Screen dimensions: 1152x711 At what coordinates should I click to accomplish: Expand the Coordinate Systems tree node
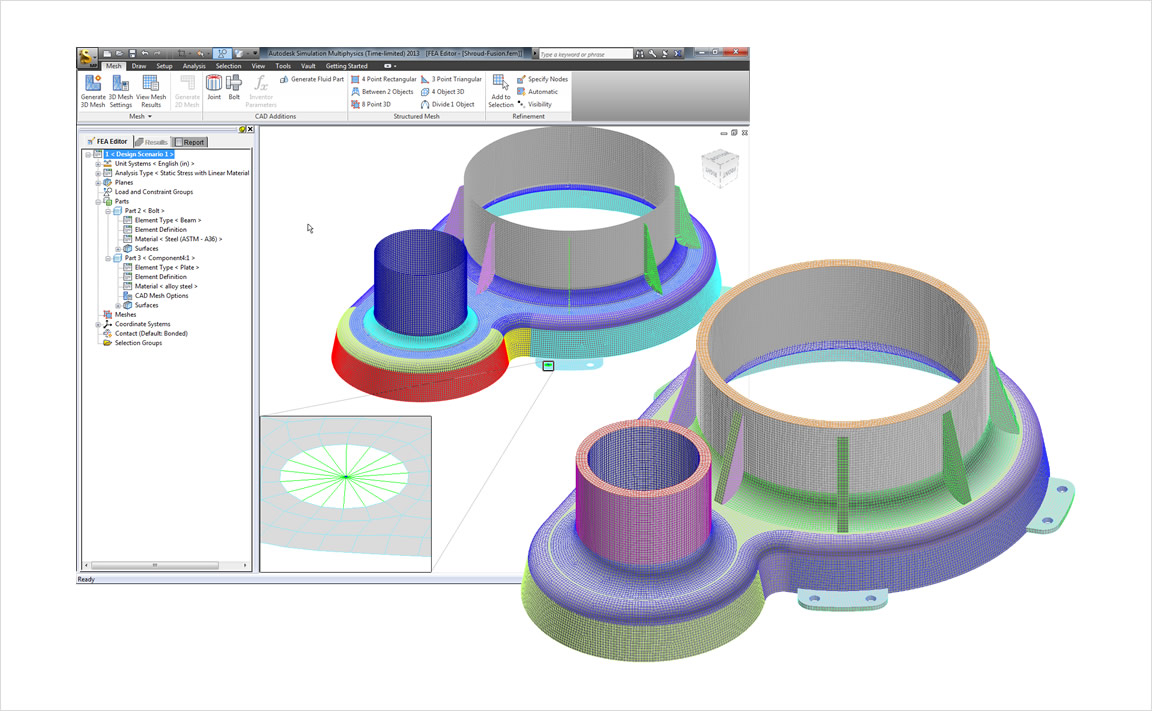pos(98,324)
